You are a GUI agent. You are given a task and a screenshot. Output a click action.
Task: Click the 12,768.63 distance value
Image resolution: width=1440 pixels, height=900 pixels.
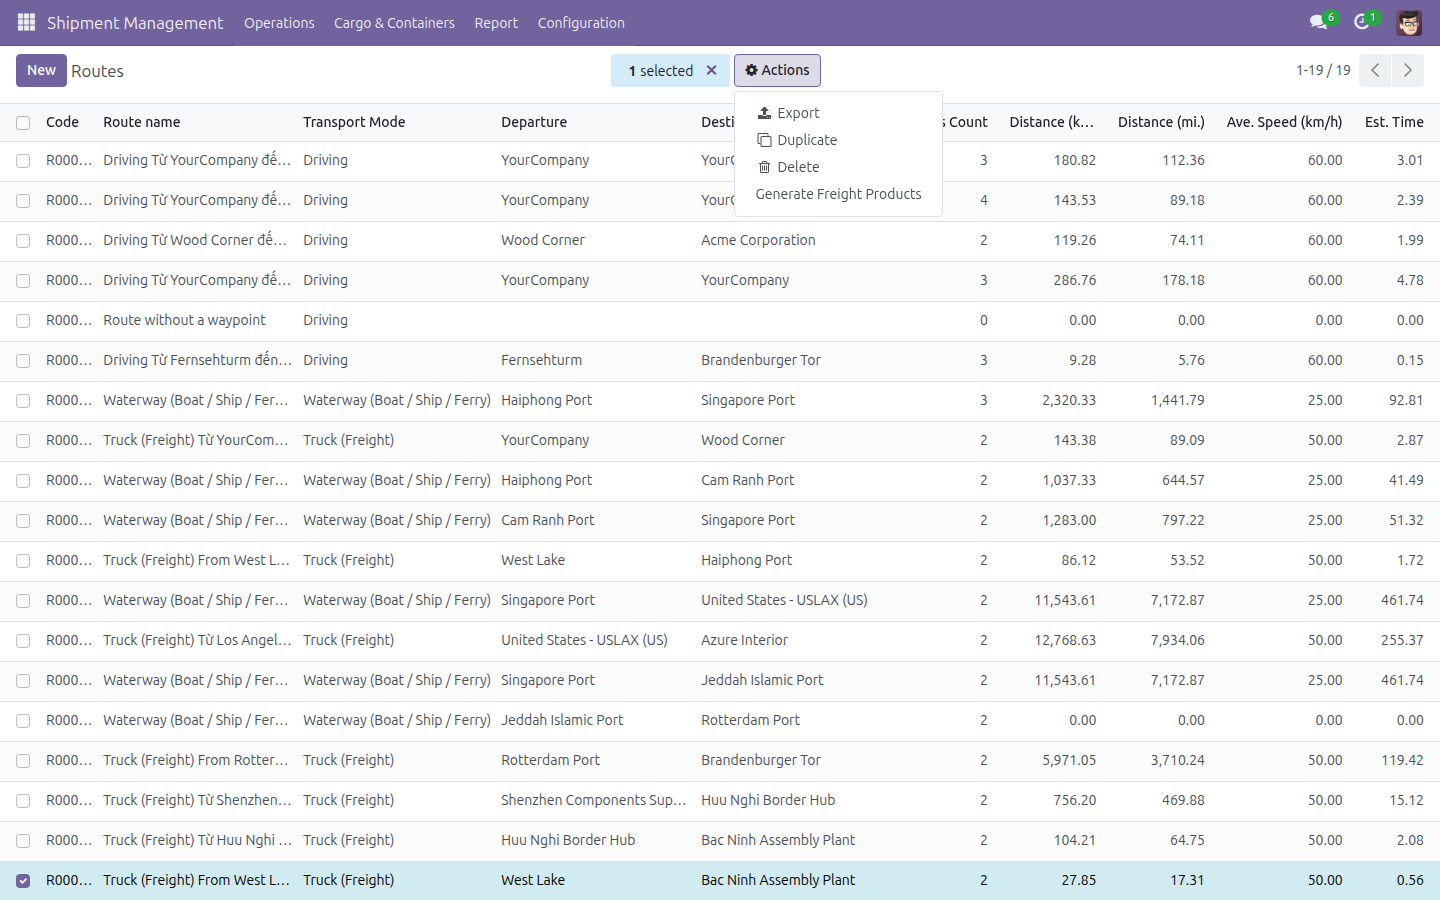[x=1065, y=640]
